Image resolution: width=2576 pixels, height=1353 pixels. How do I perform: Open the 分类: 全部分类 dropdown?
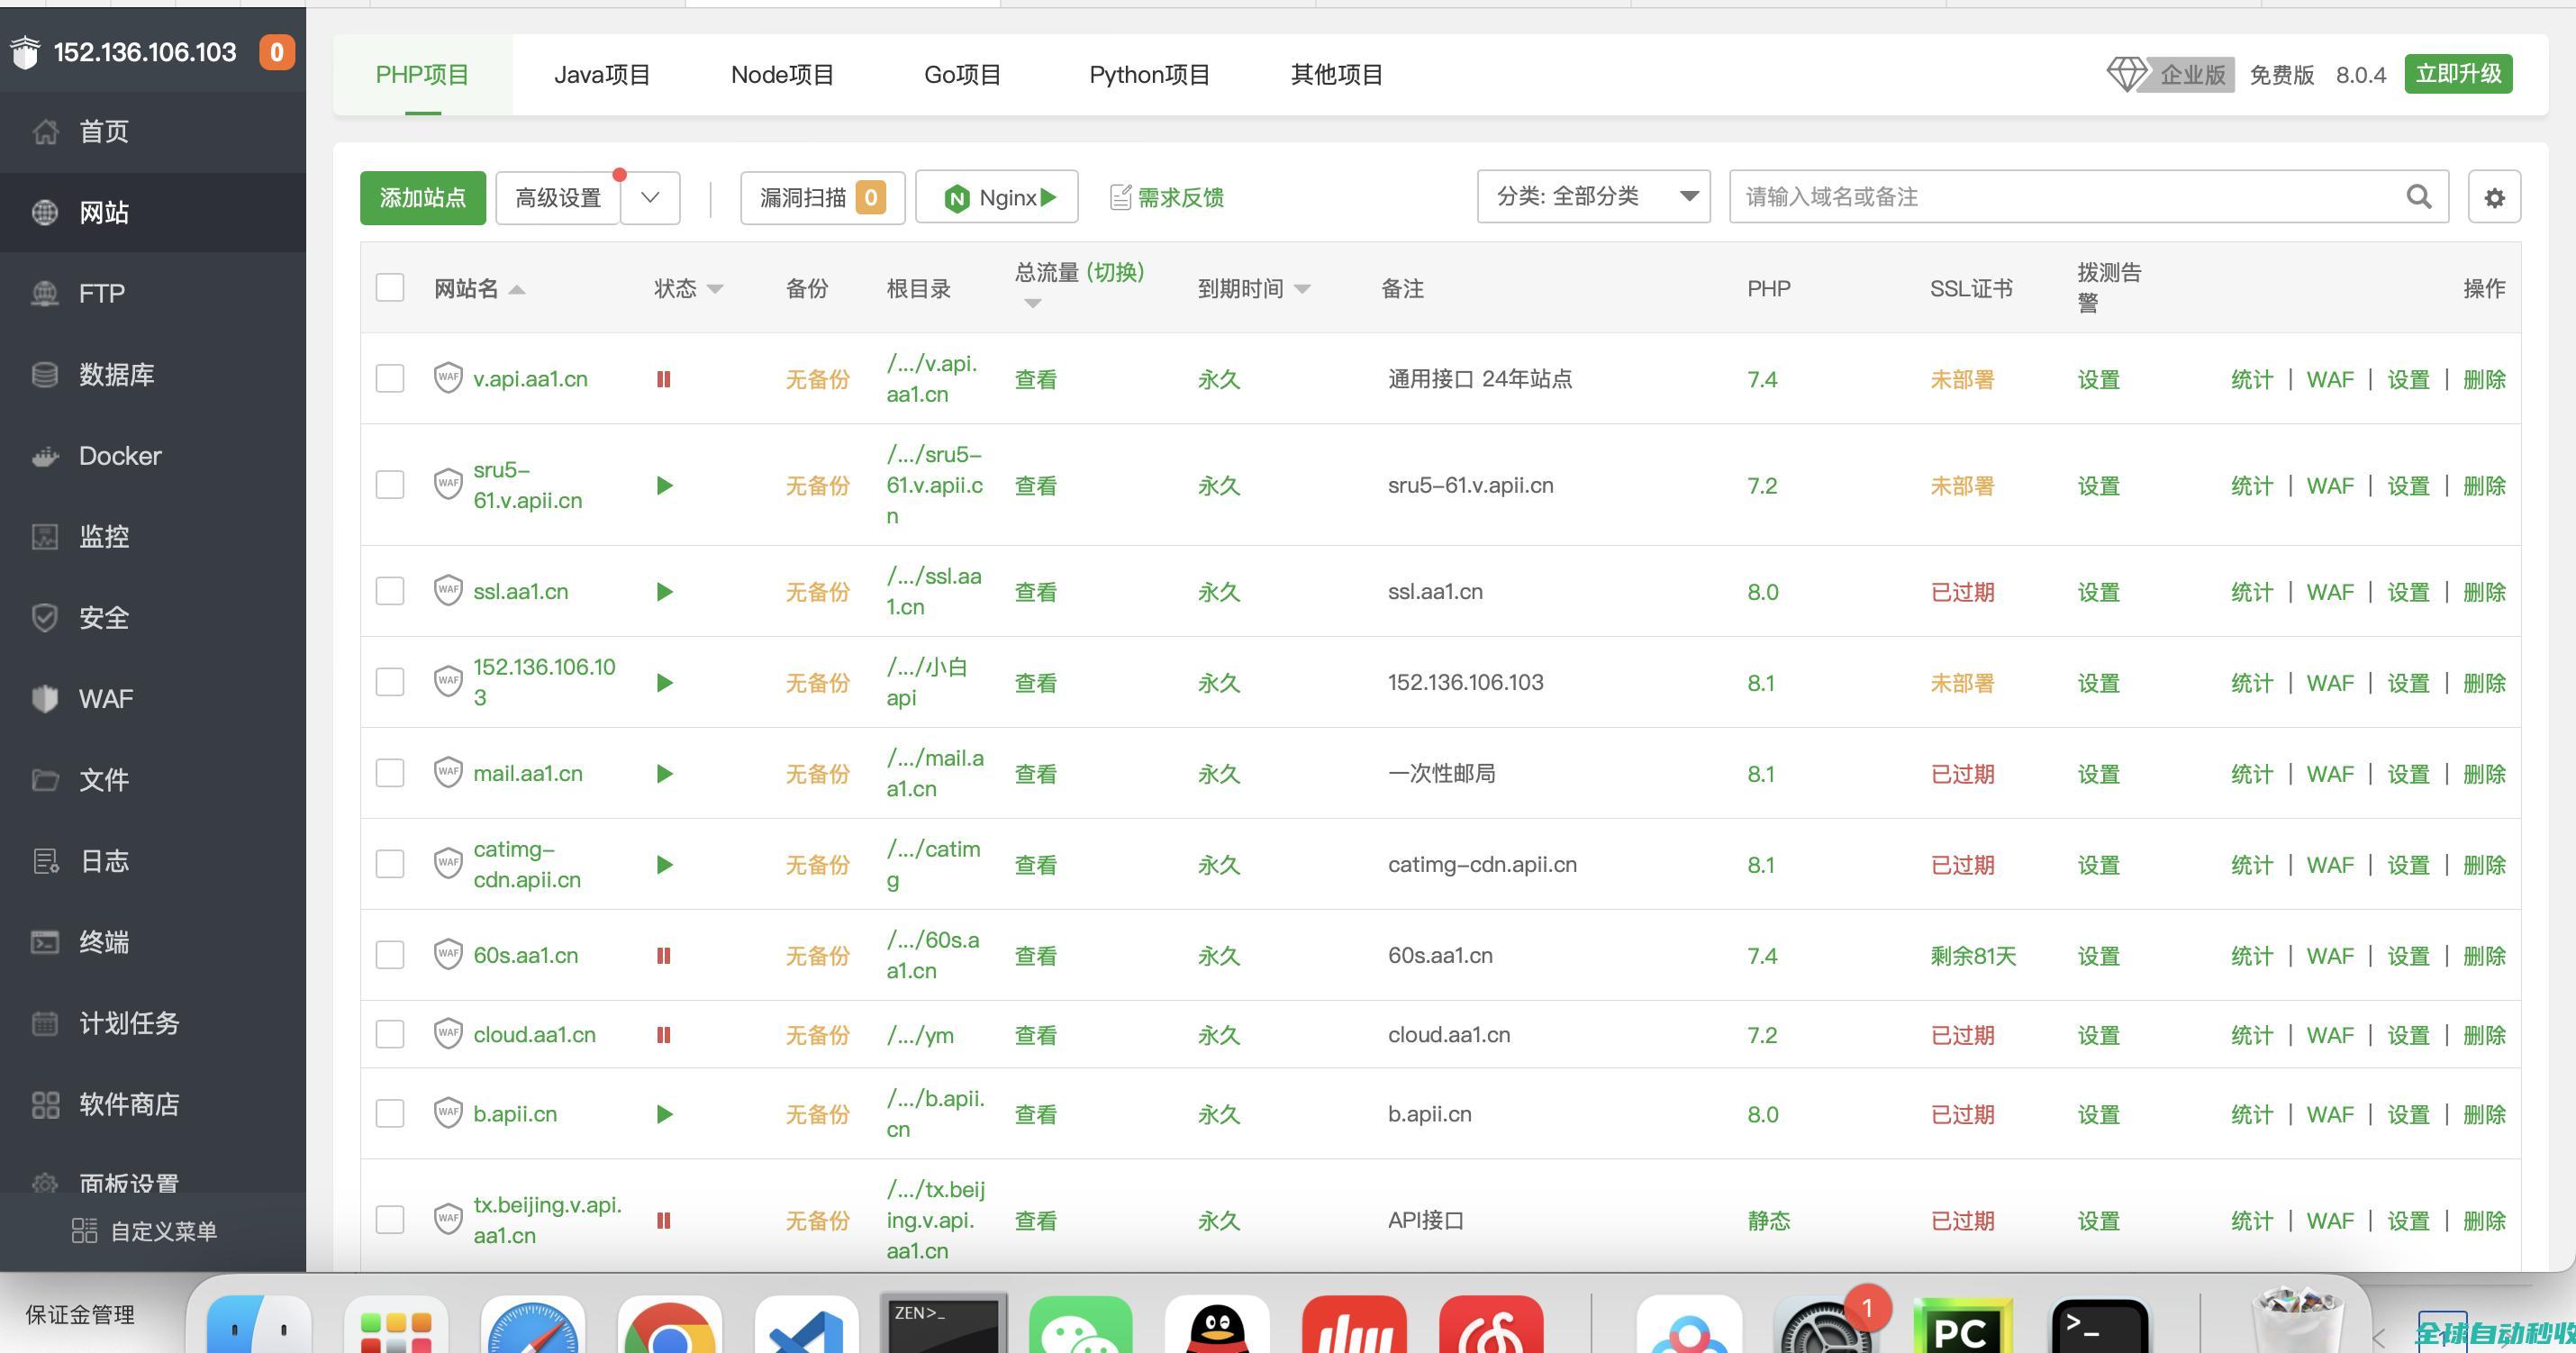coord(1593,197)
